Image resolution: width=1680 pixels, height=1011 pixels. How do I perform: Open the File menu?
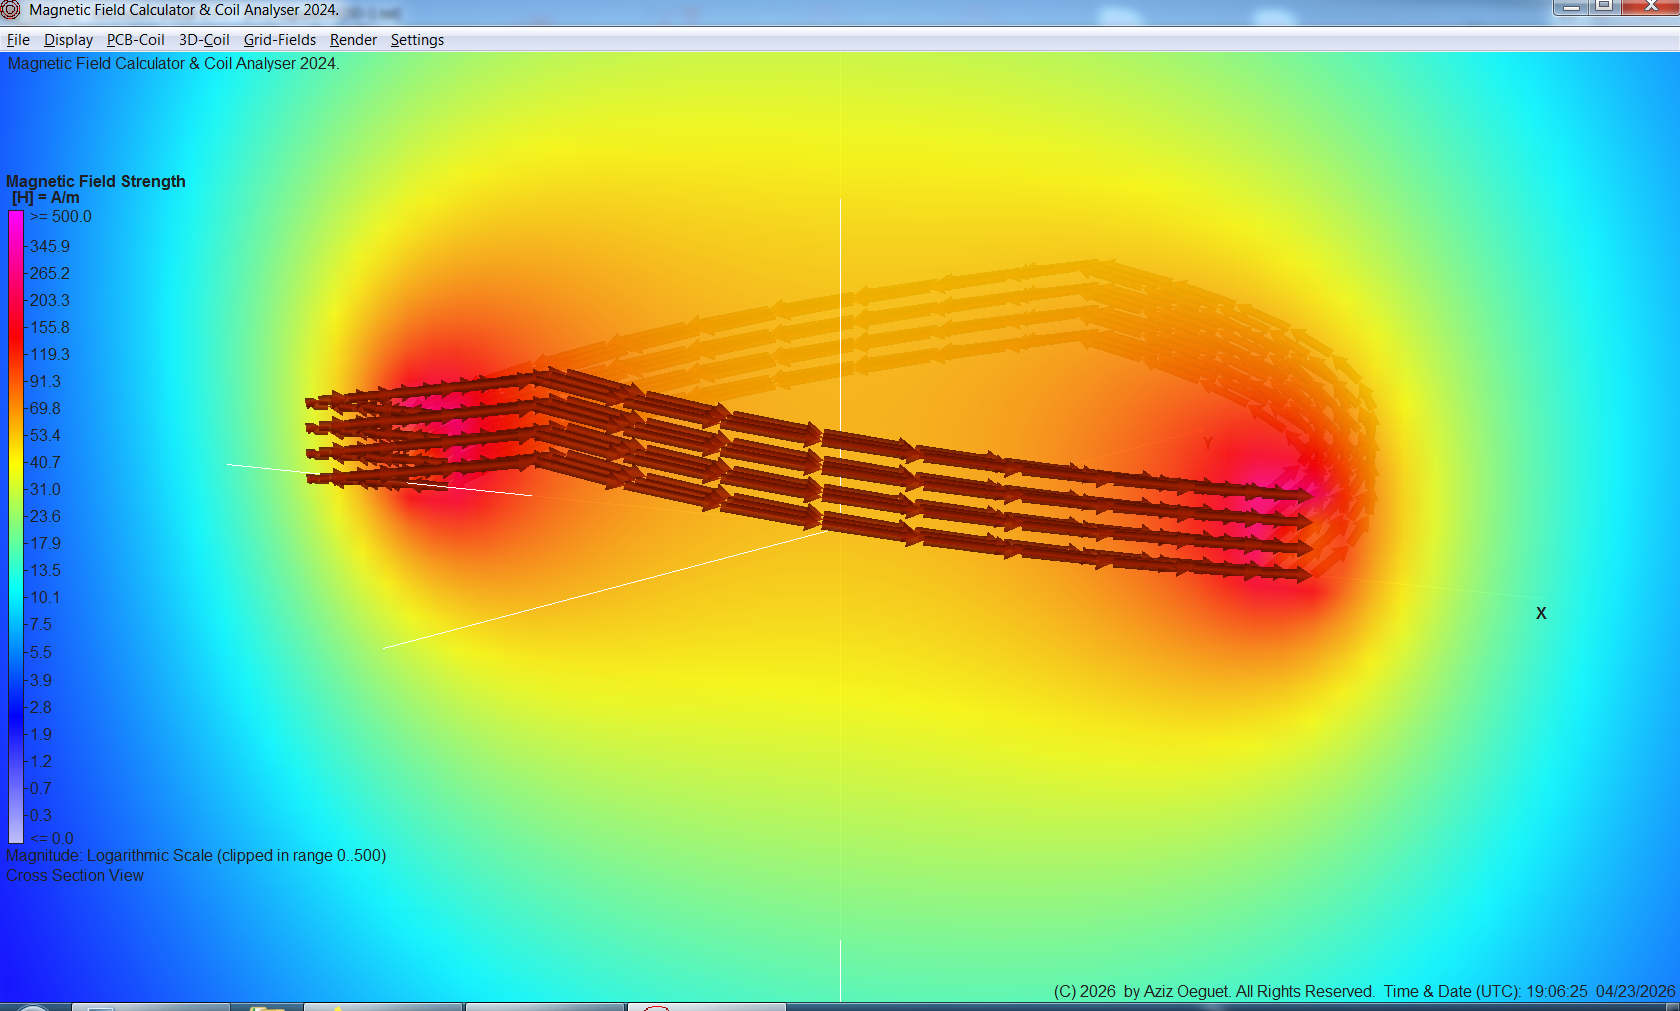pos(17,40)
